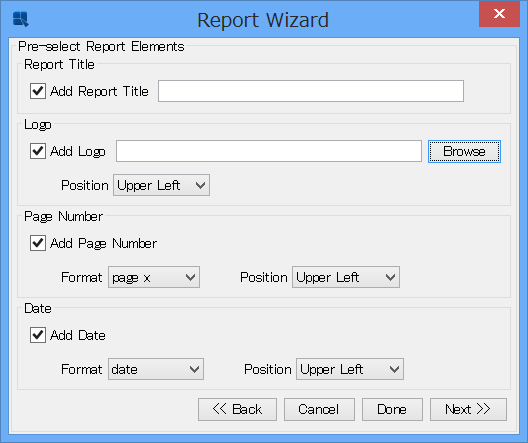
Task: Click the Pre-select Report Elements heading
Action: (101, 46)
